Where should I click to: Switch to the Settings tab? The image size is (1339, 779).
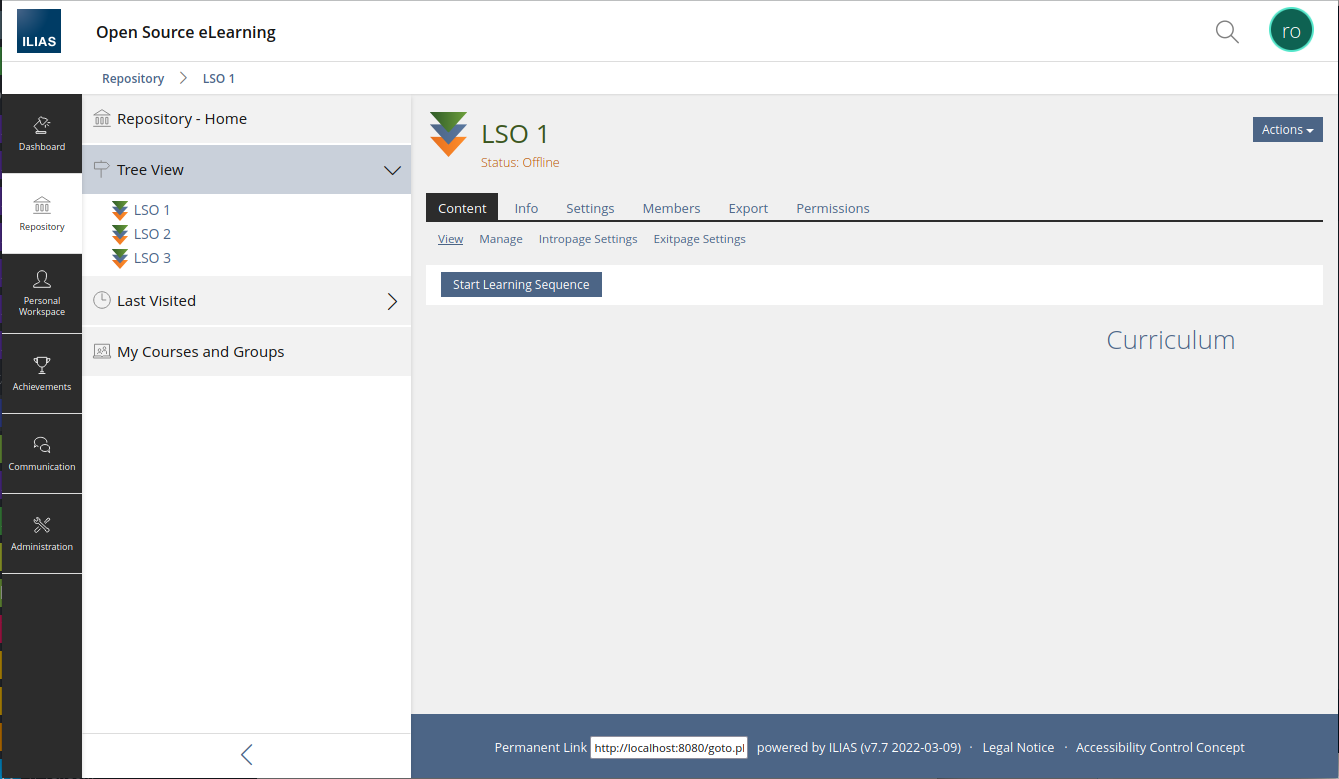(x=590, y=208)
